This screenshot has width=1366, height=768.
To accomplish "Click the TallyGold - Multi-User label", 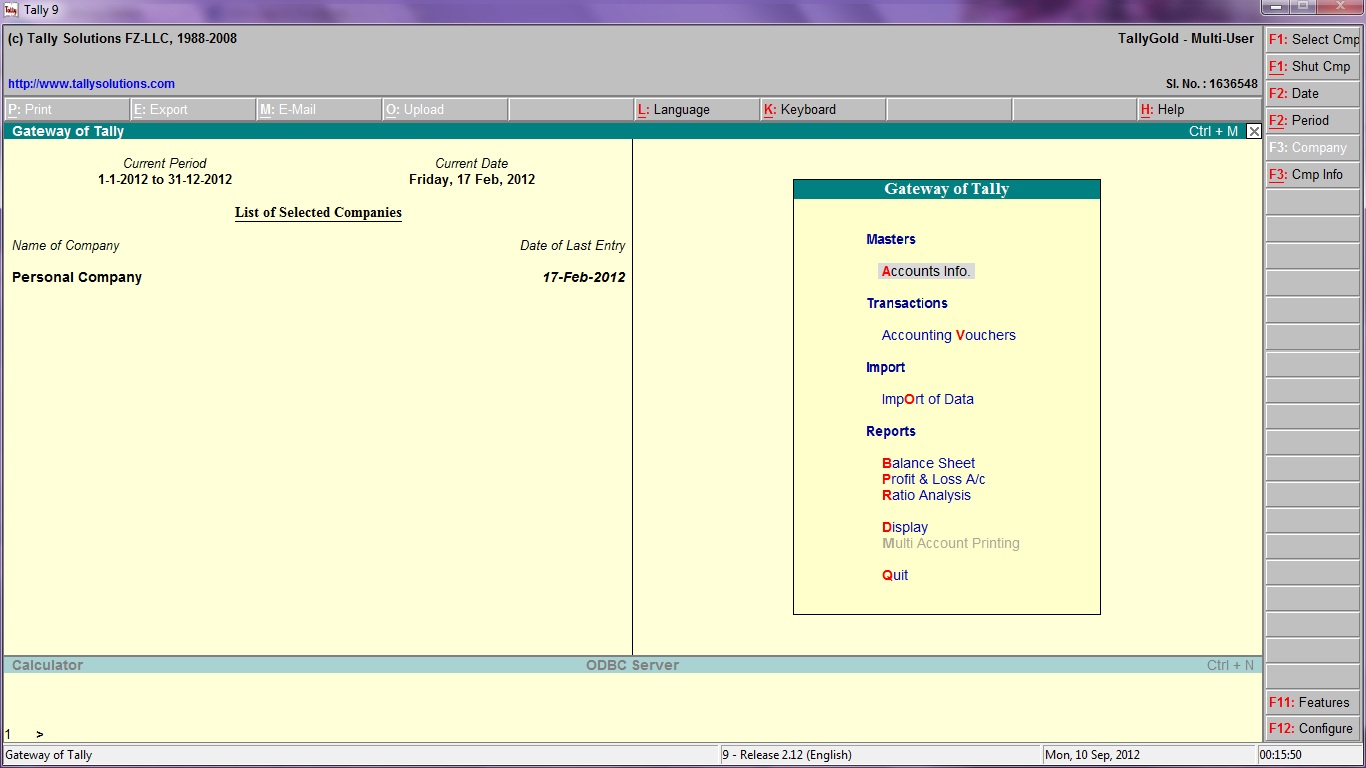I will click(x=1186, y=39).
